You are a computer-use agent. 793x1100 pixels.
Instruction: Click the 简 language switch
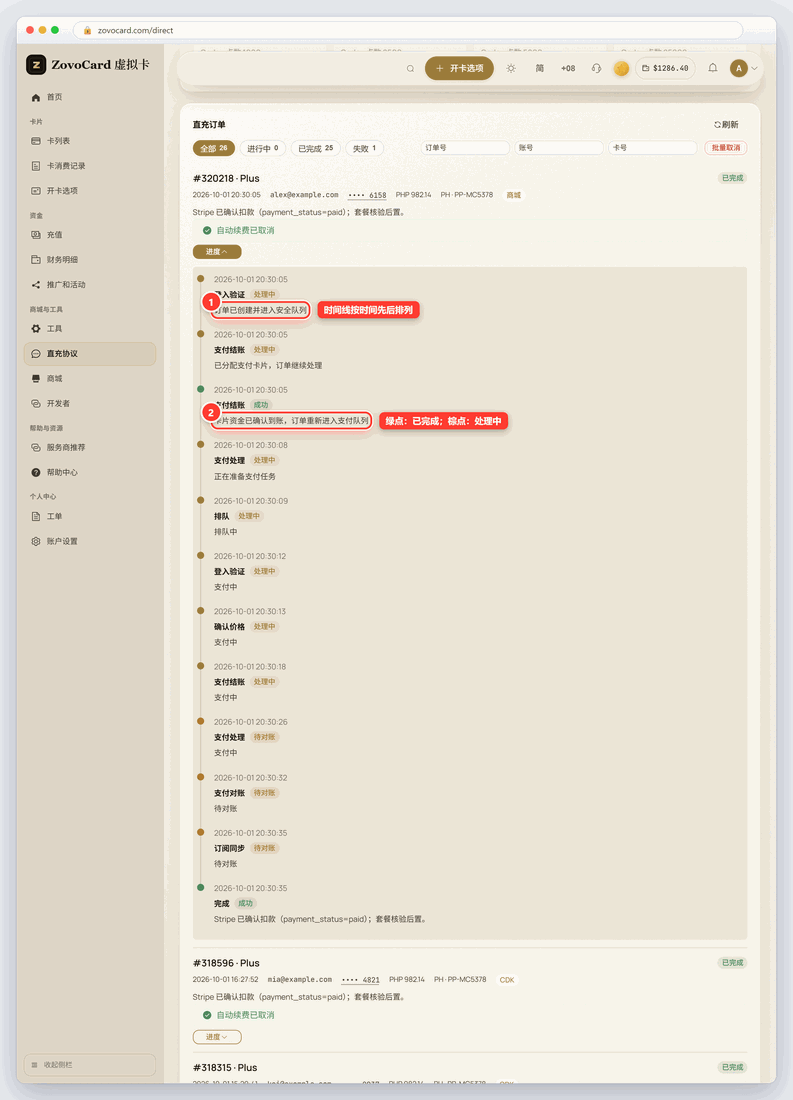click(x=540, y=68)
